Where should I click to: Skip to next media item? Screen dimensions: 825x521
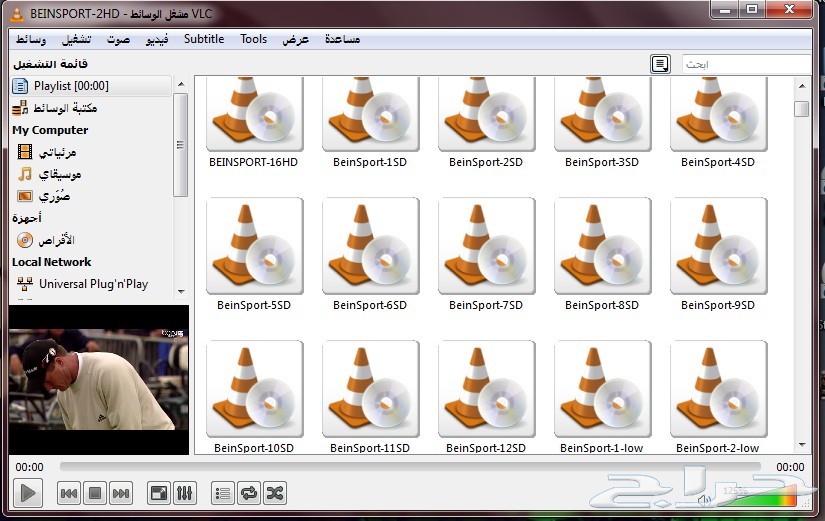[x=120, y=493]
